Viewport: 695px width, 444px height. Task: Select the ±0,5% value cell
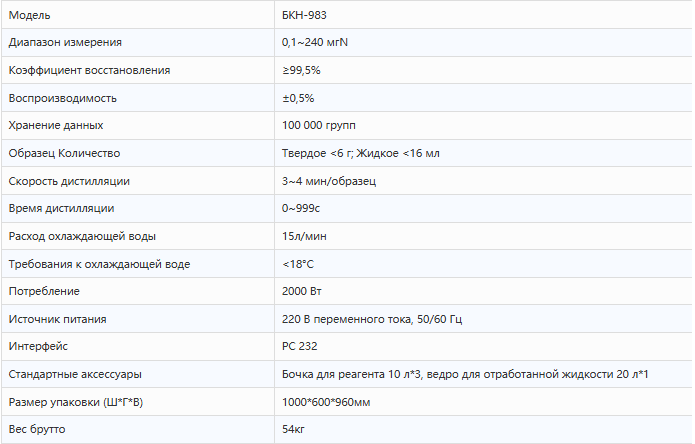pos(299,98)
